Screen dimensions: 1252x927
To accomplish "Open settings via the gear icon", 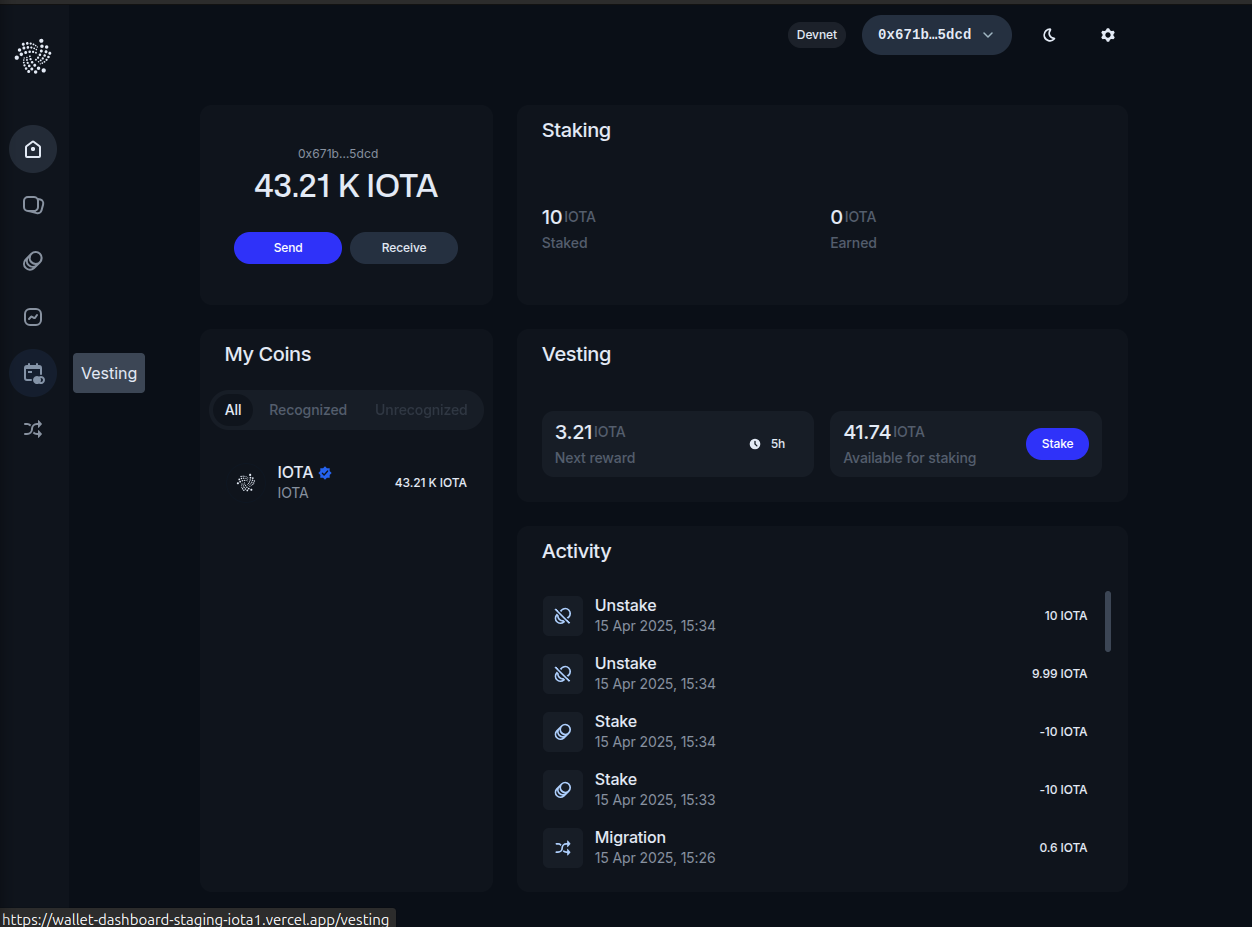I will [1107, 35].
